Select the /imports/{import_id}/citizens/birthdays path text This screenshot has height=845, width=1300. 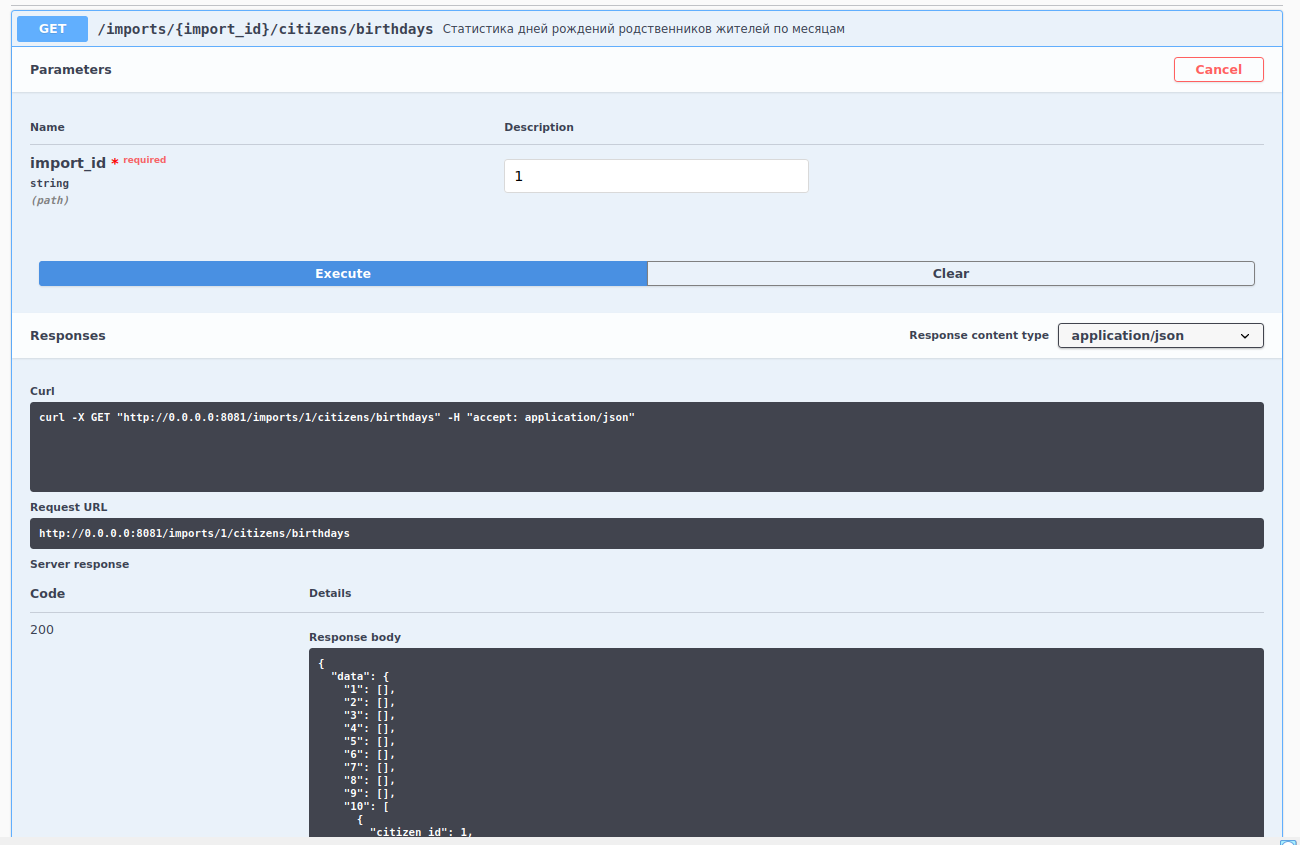(265, 29)
